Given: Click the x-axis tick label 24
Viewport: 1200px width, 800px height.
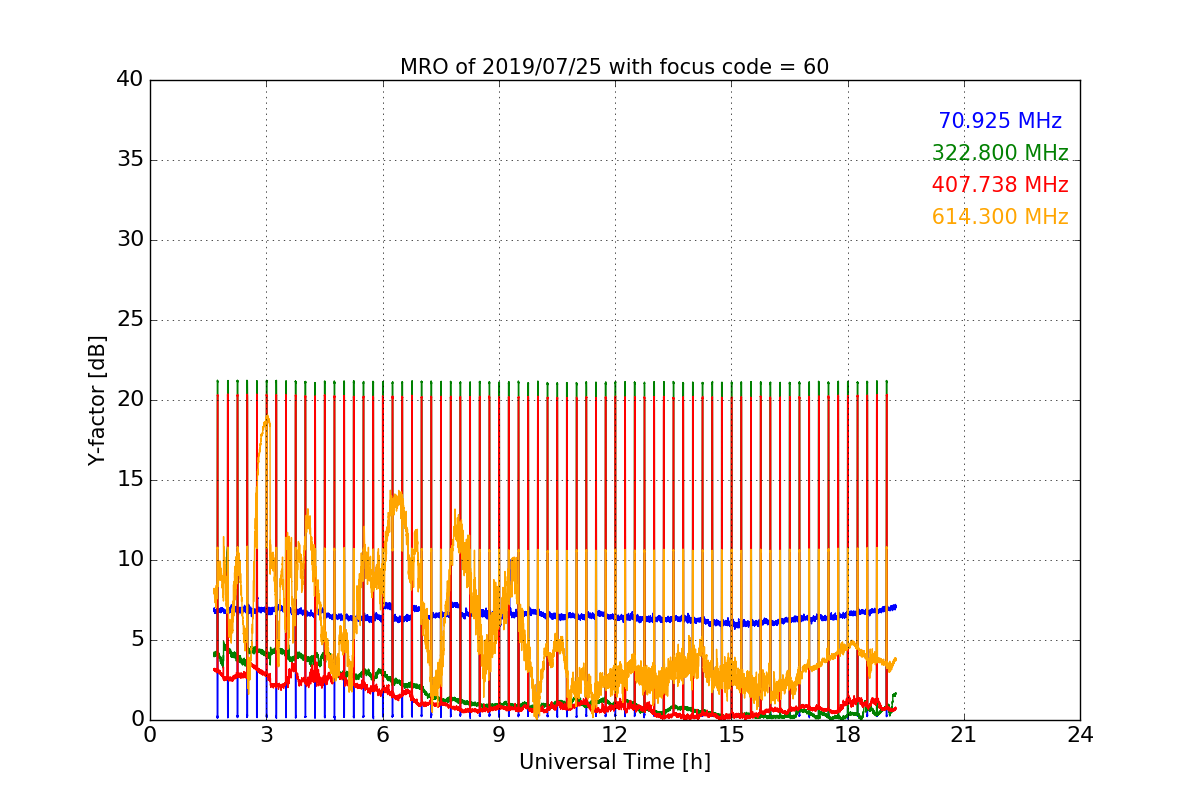Looking at the screenshot, I should (1080, 735).
